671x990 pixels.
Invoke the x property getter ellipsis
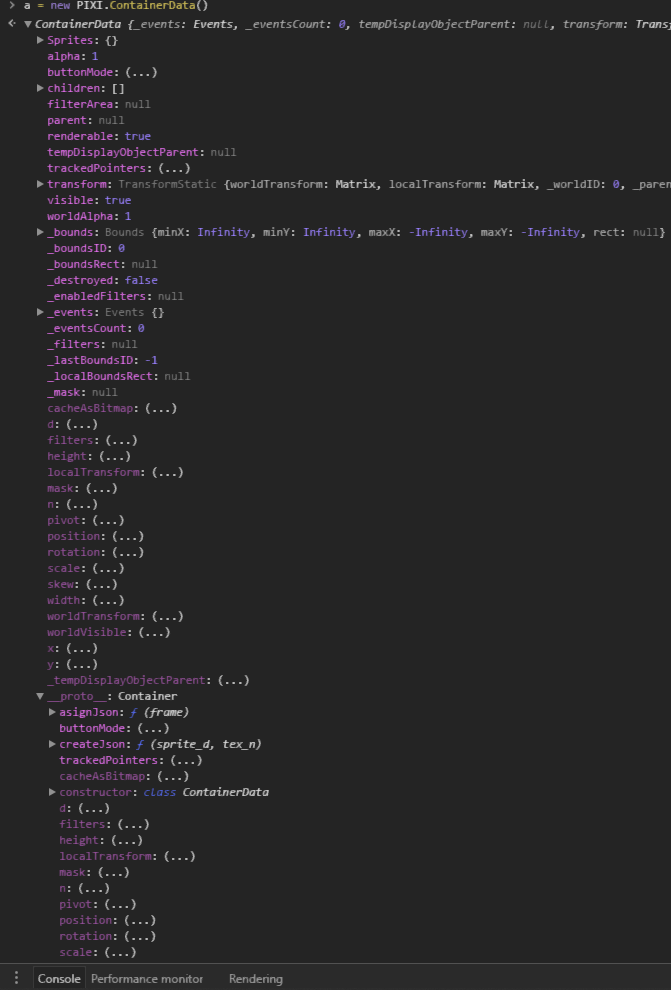(x=82, y=648)
